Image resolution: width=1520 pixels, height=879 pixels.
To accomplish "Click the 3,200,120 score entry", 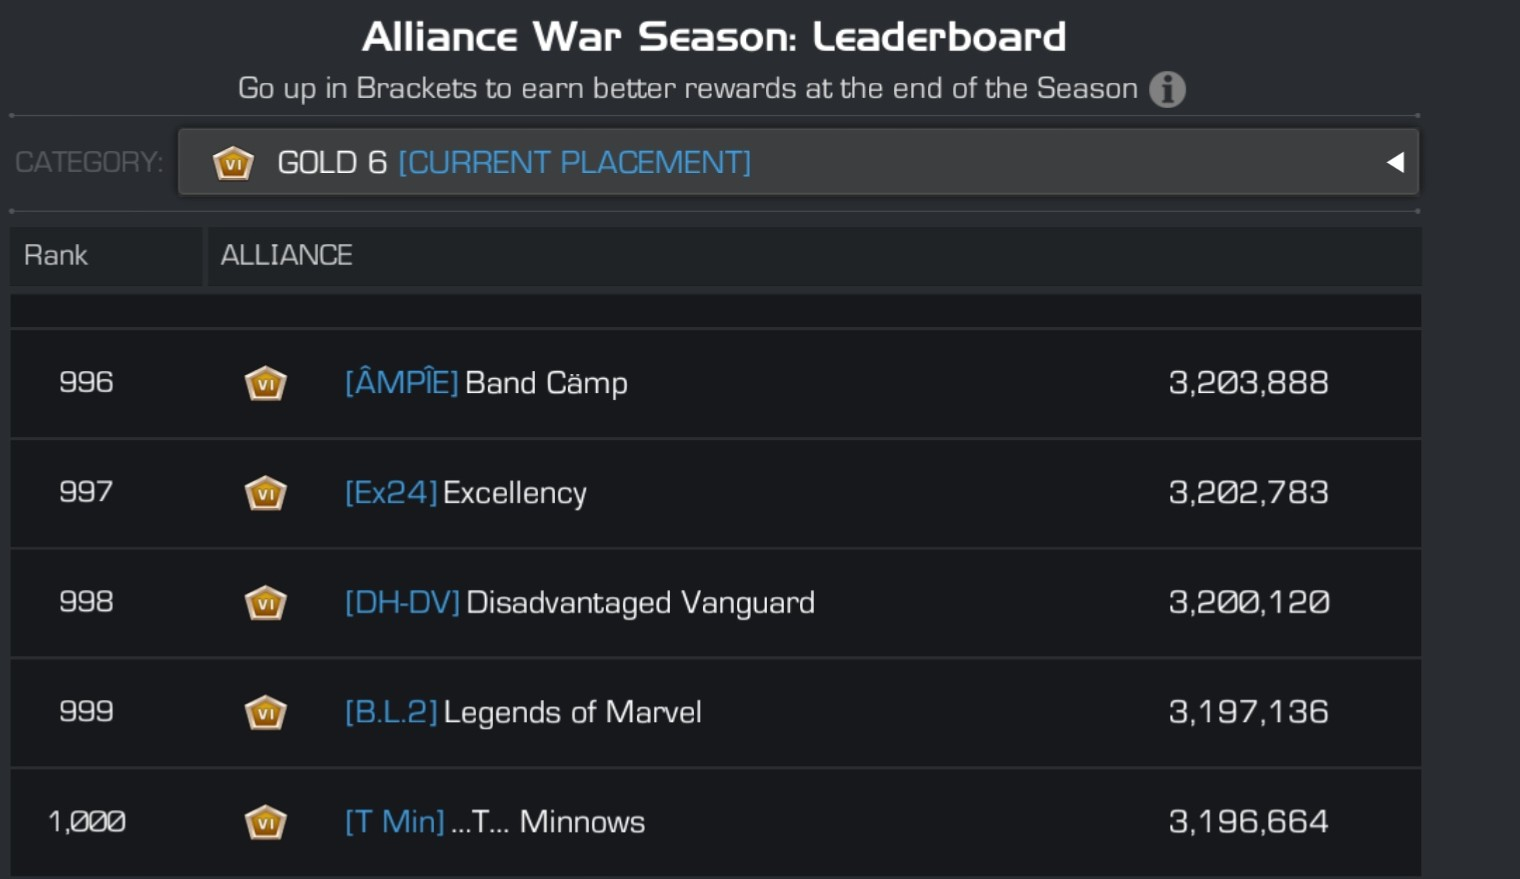I will coord(1249,602).
